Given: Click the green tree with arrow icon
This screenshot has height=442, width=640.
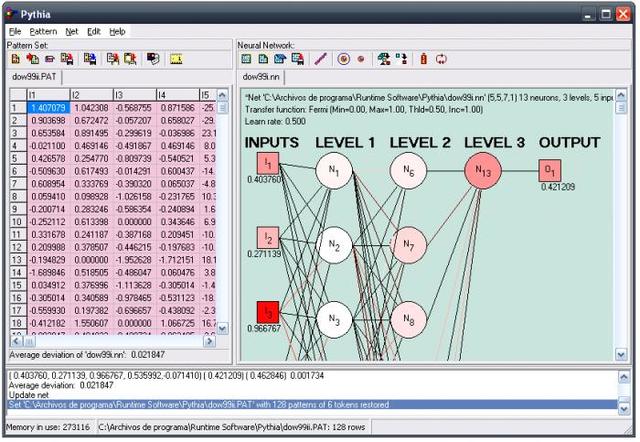Looking at the screenshot, I should pyautogui.click(x=384, y=59).
